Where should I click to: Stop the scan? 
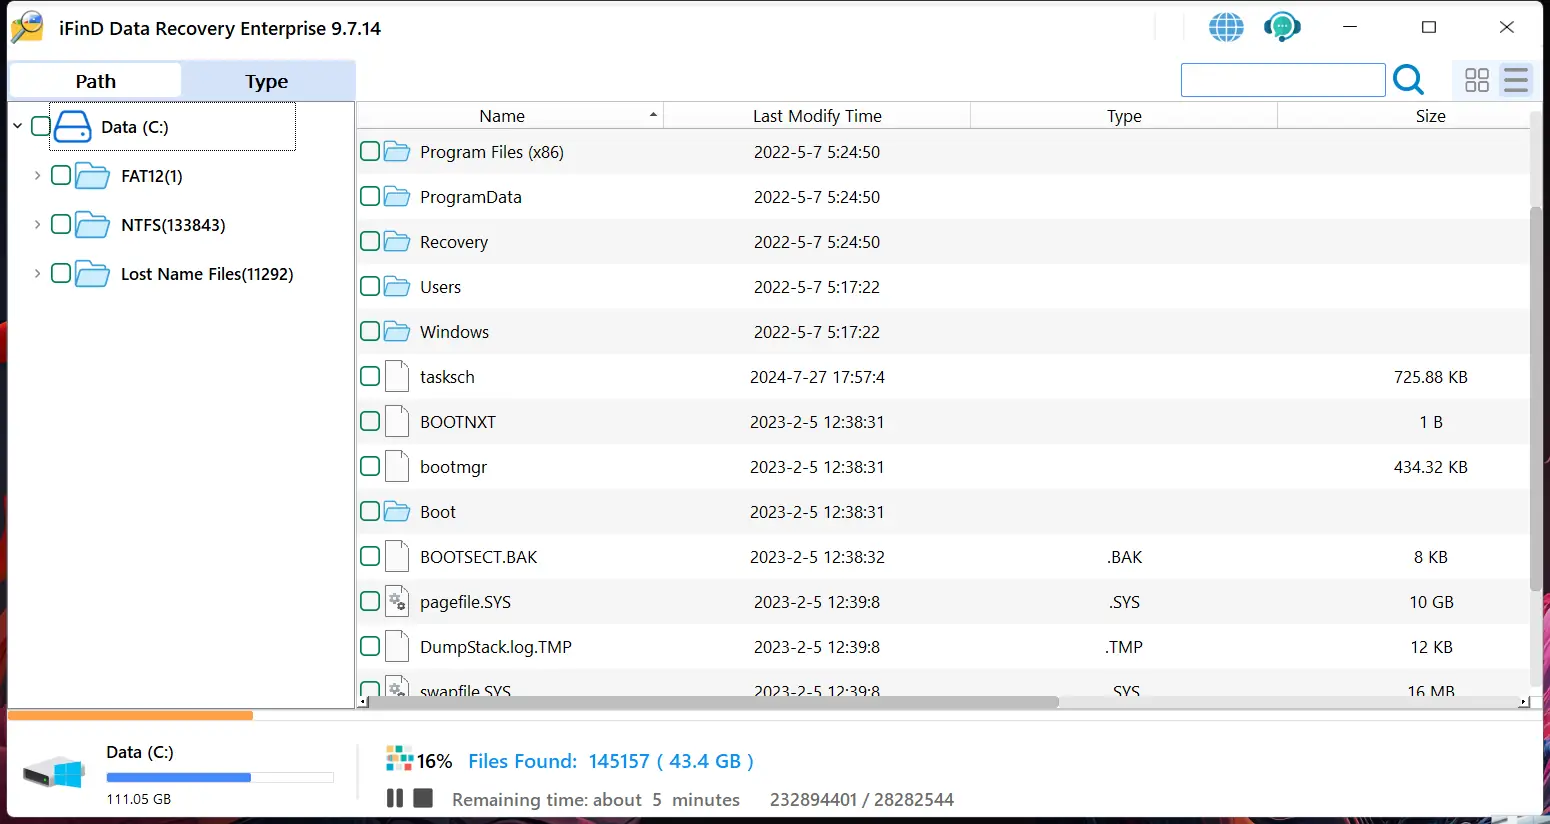[423, 798]
